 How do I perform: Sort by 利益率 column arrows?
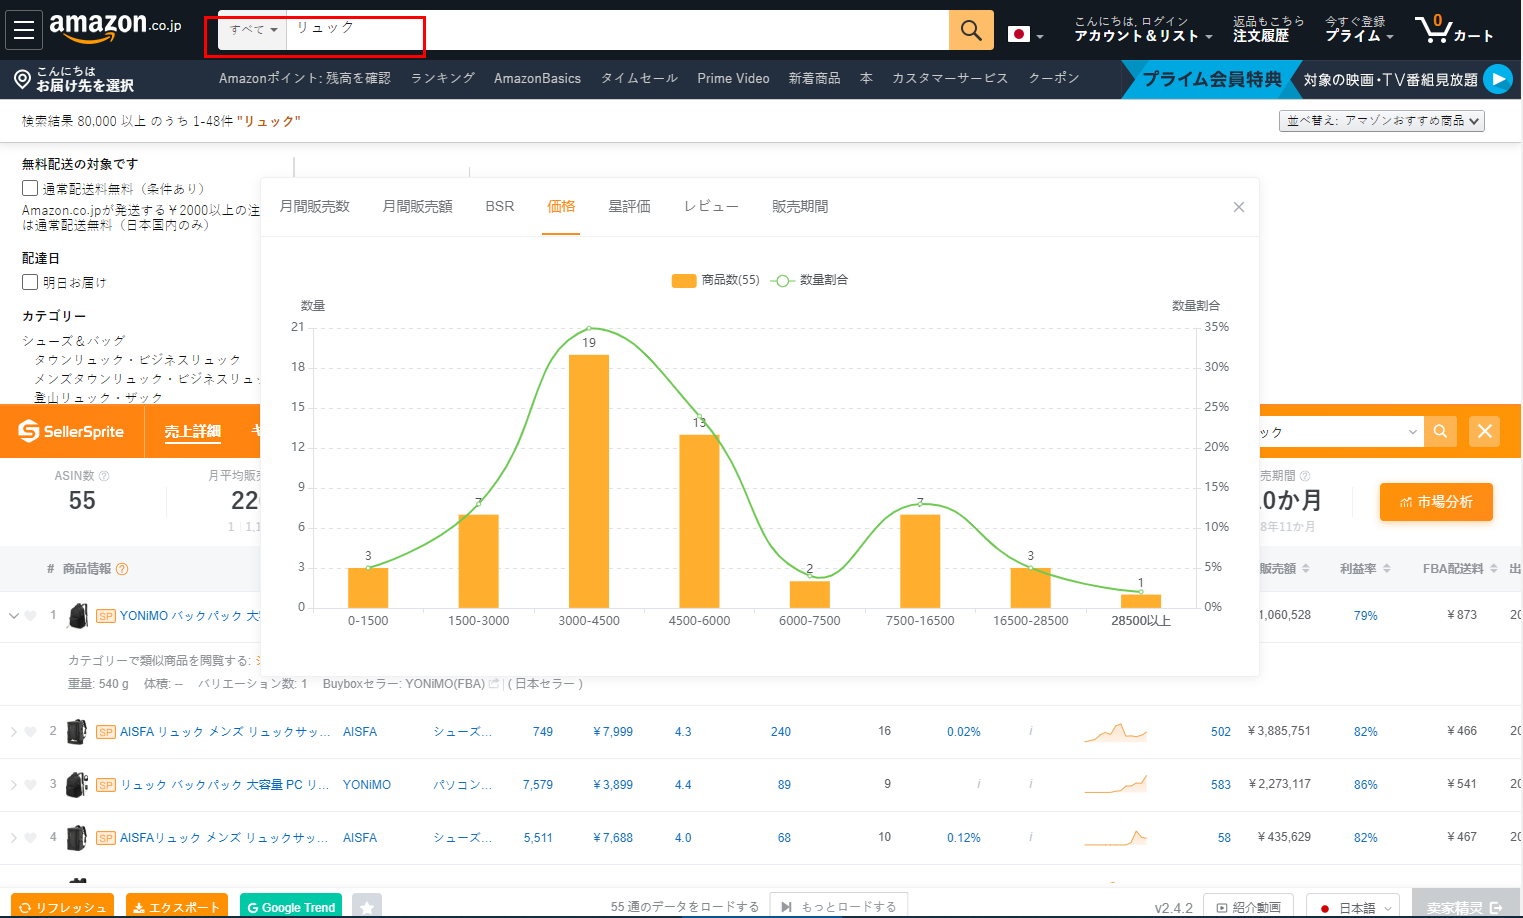tap(1387, 568)
